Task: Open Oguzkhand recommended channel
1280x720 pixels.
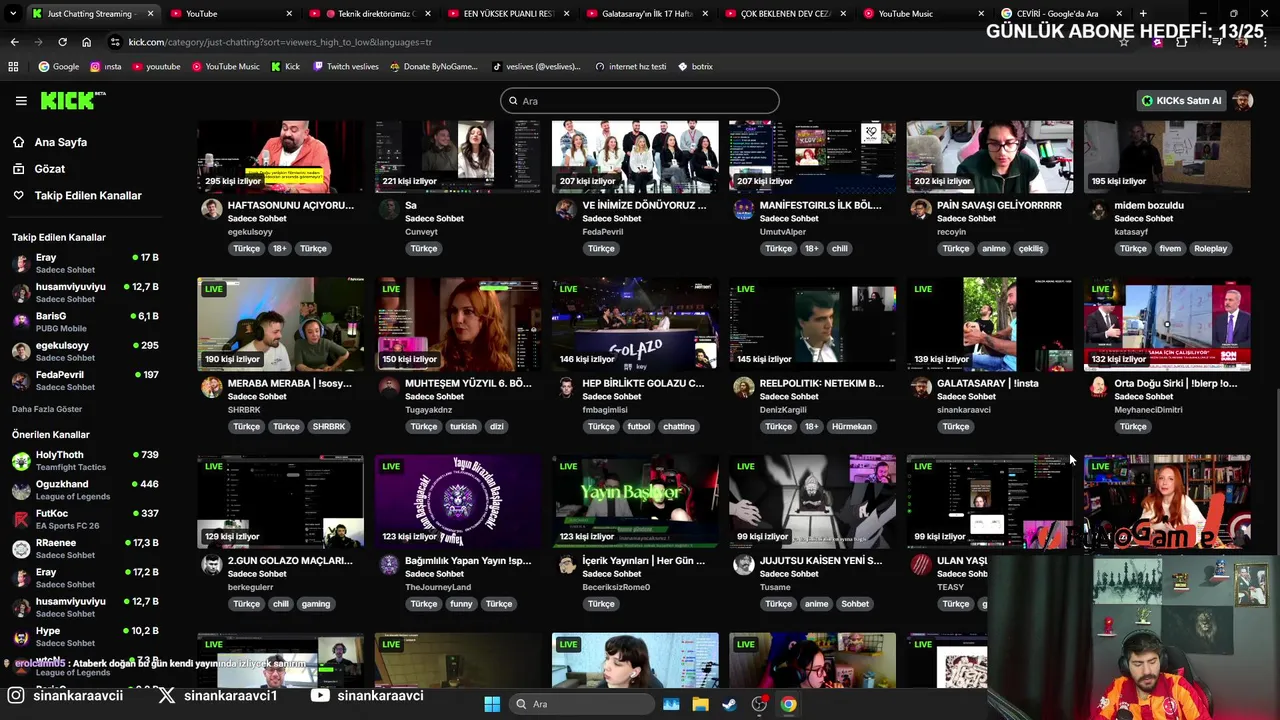Action: (x=85, y=490)
